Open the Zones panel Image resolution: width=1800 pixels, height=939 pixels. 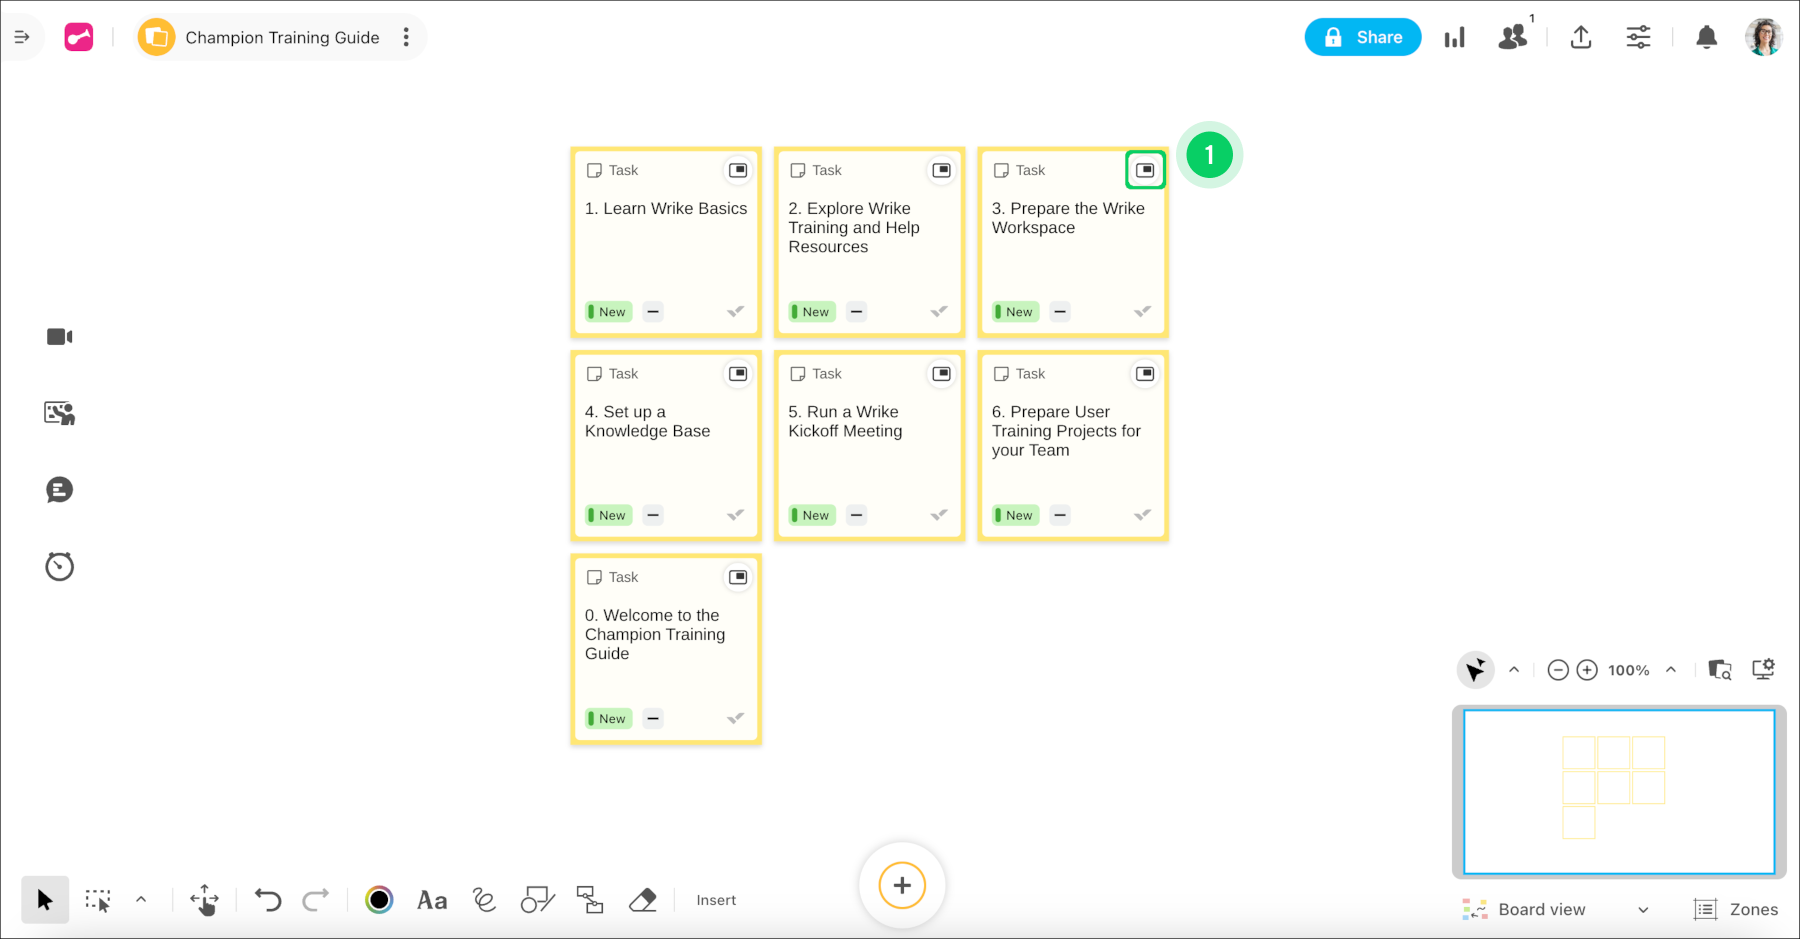pyautogui.click(x=1736, y=909)
